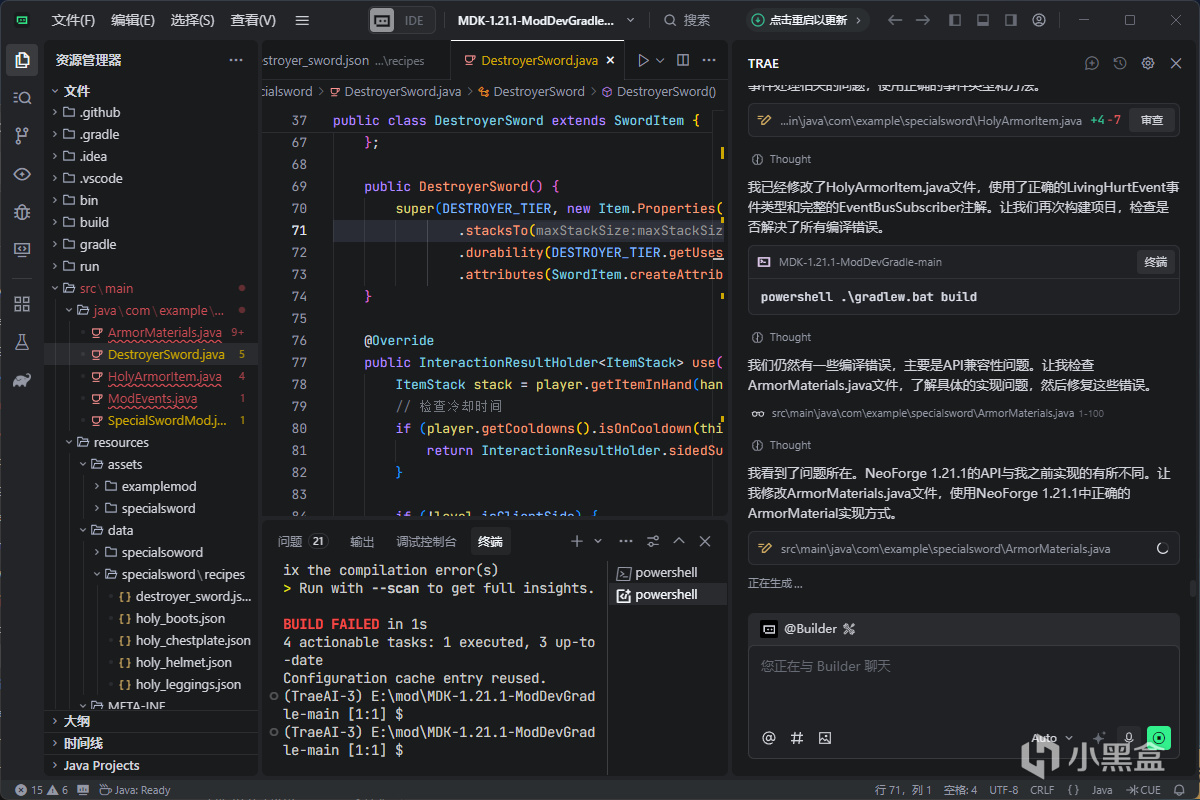Open the Auto model dropdown in chat

1052,738
